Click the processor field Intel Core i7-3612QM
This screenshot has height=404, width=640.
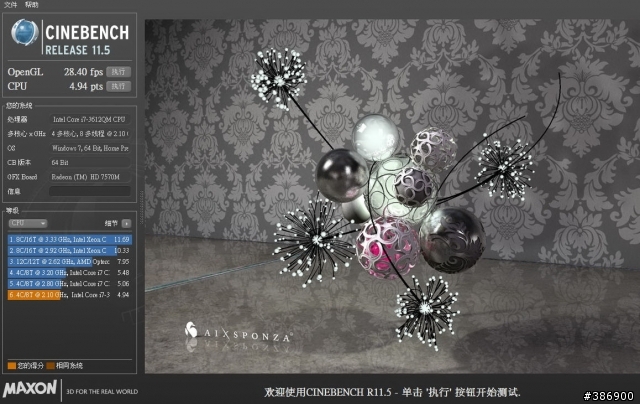pos(90,119)
